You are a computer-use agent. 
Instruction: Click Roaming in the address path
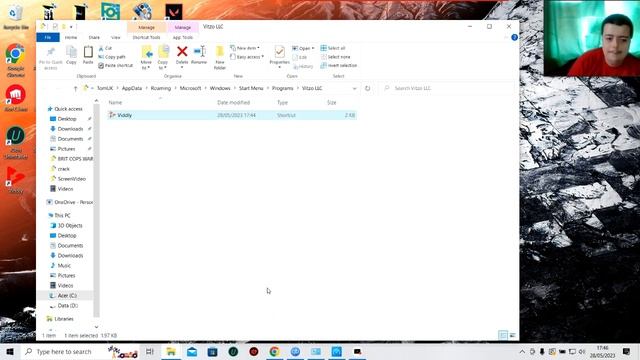click(161, 88)
